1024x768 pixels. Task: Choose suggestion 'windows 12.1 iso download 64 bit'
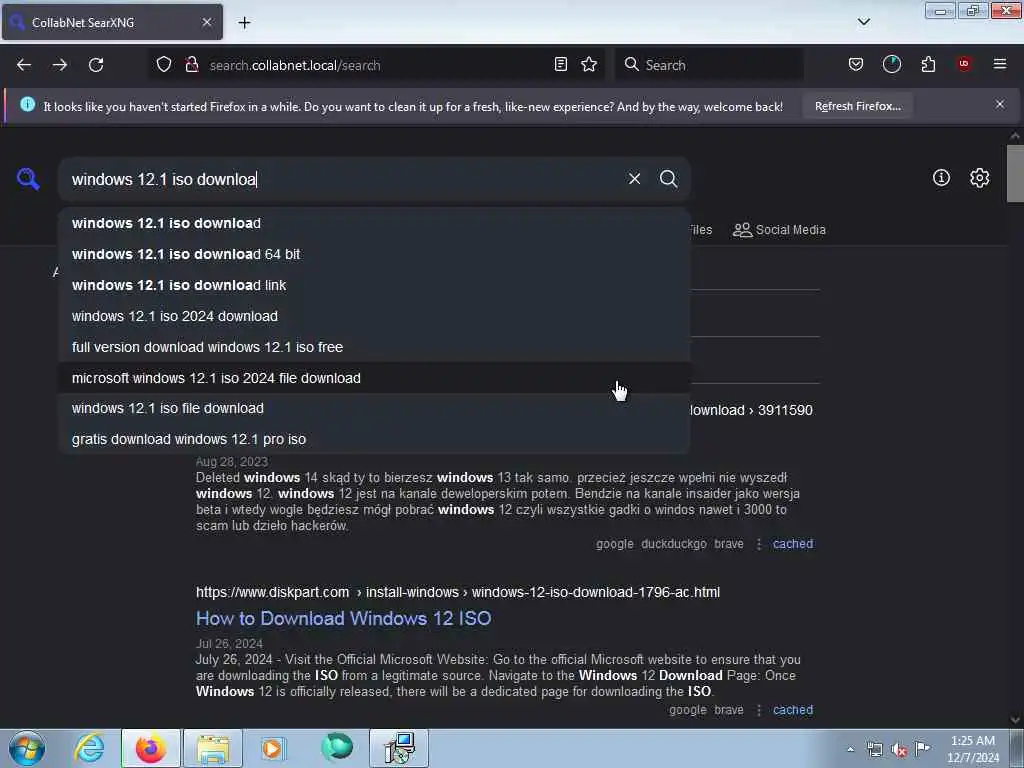click(374, 254)
